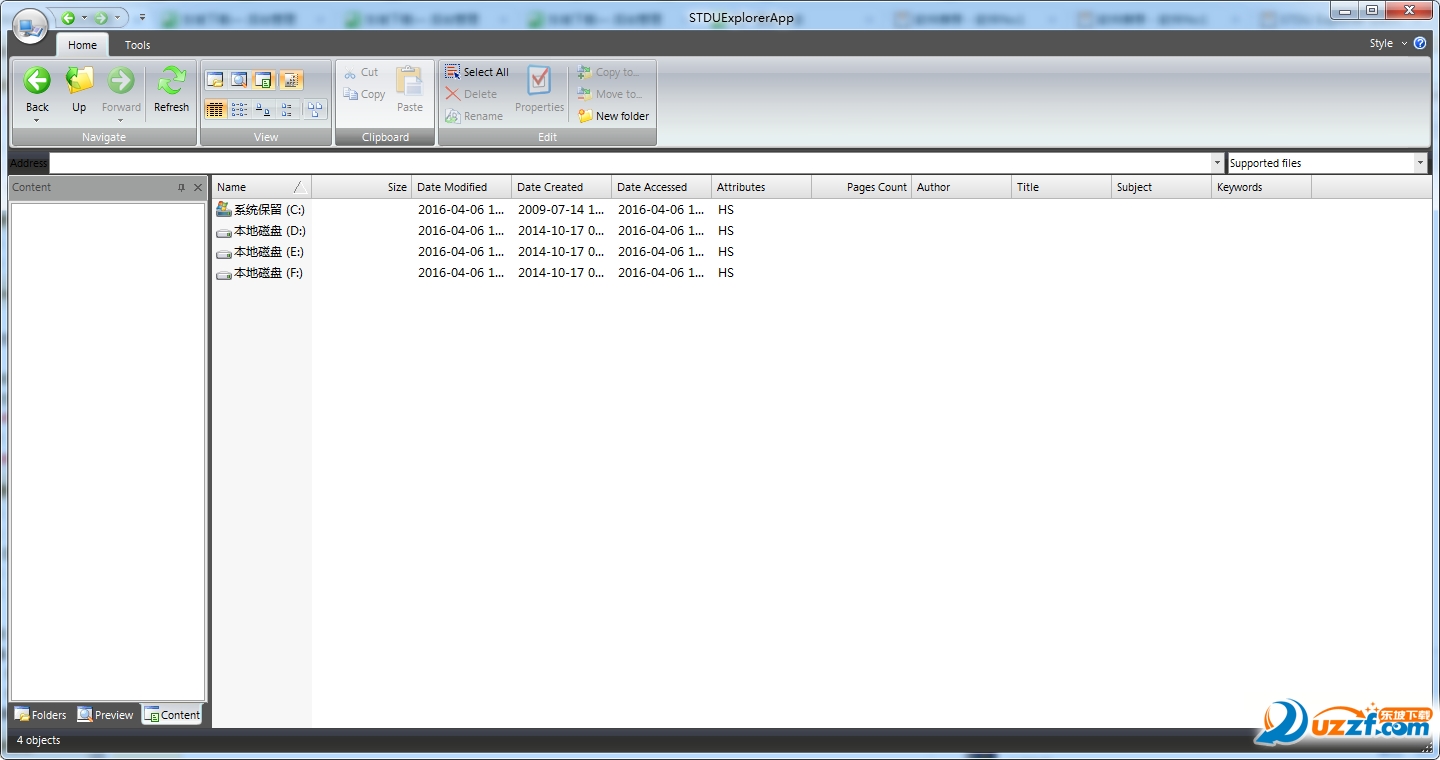Screen dimensions: 1440x760
Task: Open the Content panel tab
Action: click(172, 715)
